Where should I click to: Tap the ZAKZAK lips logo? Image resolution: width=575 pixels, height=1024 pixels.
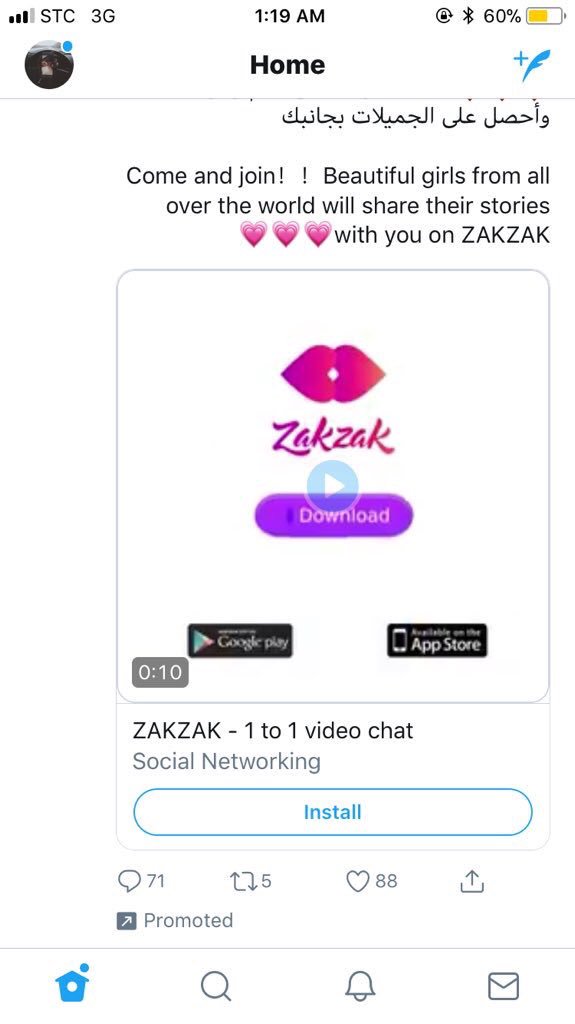point(333,374)
